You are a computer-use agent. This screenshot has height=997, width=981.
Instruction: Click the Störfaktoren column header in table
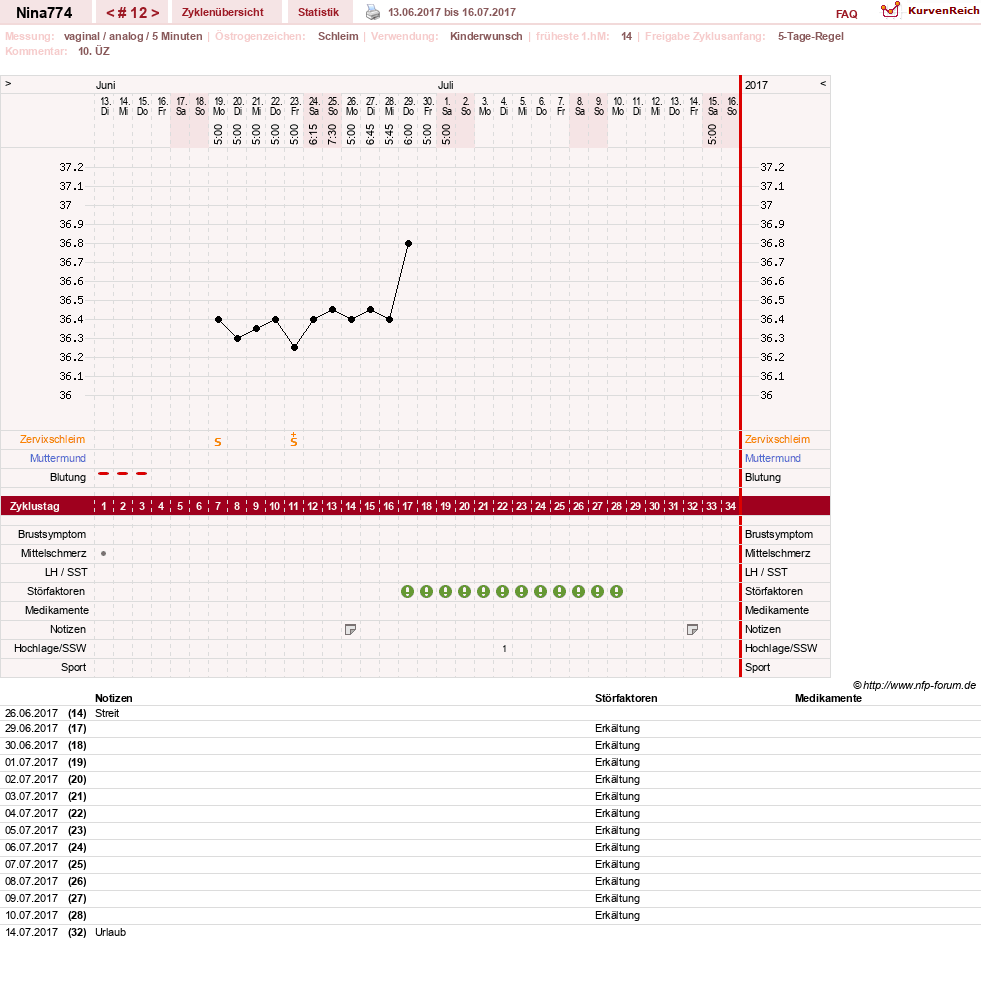click(x=626, y=698)
